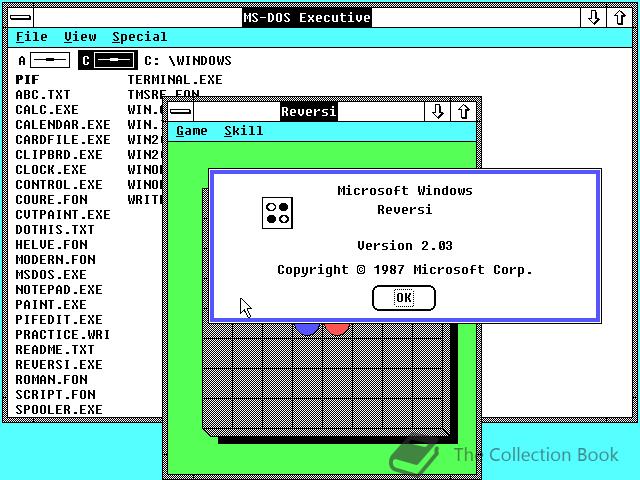This screenshot has width=640, height=480.
Task: Open File menu in MS-DOS Executive
Action: coord(31,37)
